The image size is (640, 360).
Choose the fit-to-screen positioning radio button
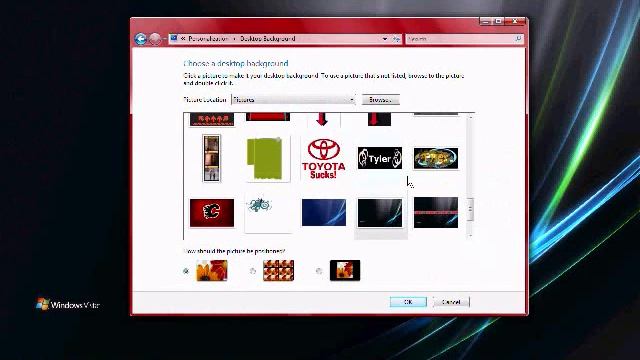coord(186,271)
